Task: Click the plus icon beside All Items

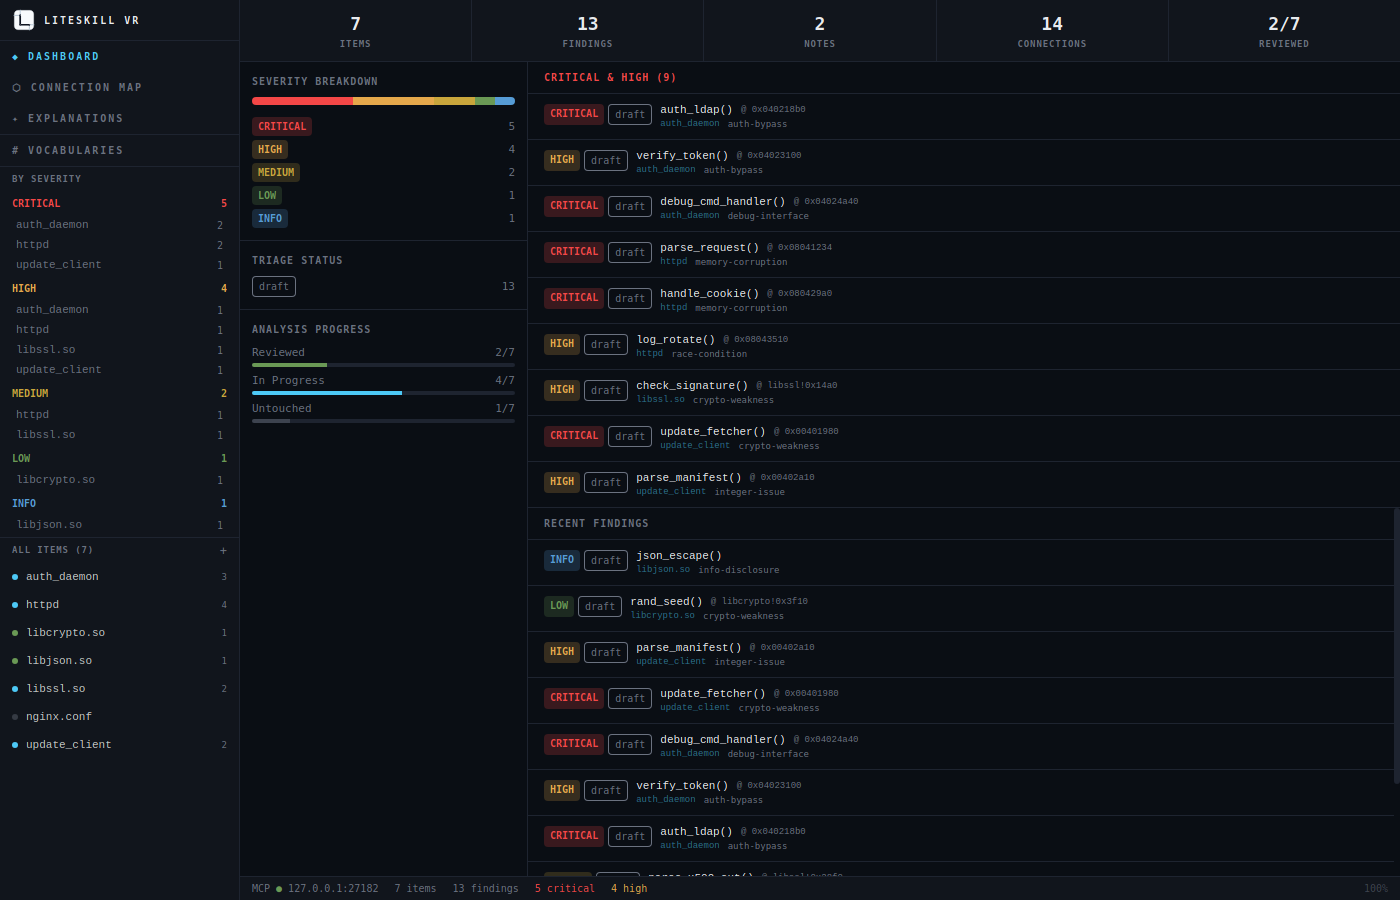Action: (x=223, y=551)
